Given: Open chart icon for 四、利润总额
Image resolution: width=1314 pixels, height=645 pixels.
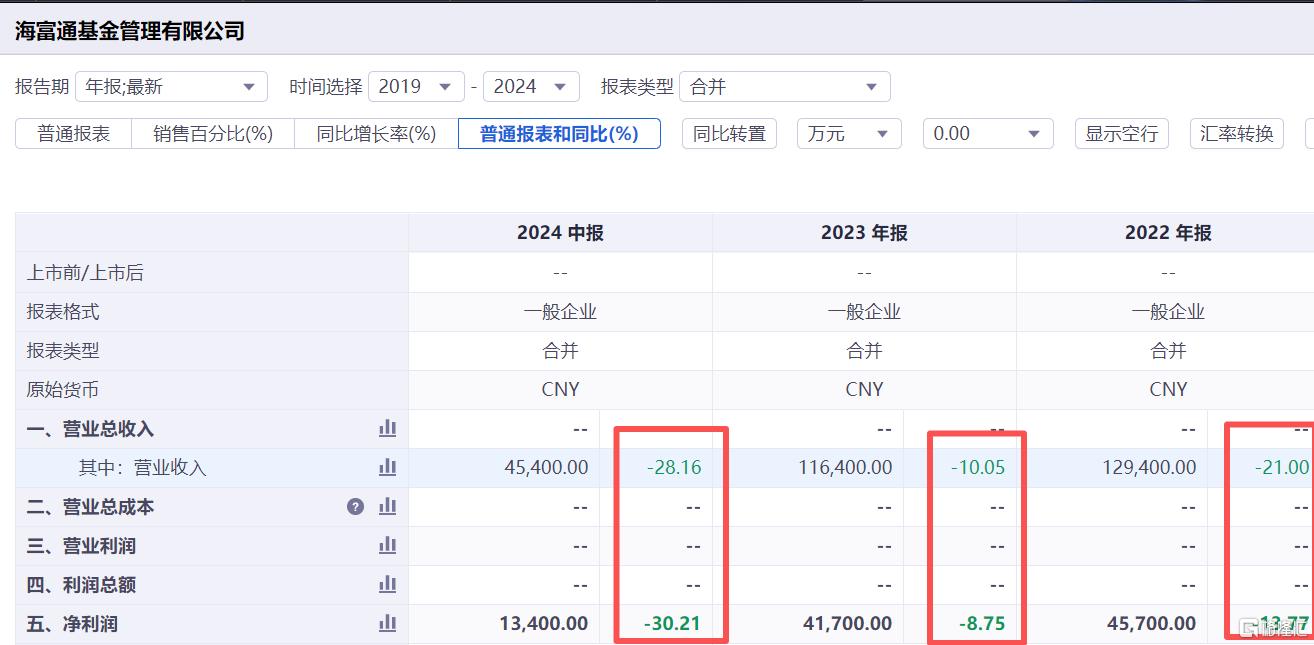Looking at the screenshot, I should point(388,585).
